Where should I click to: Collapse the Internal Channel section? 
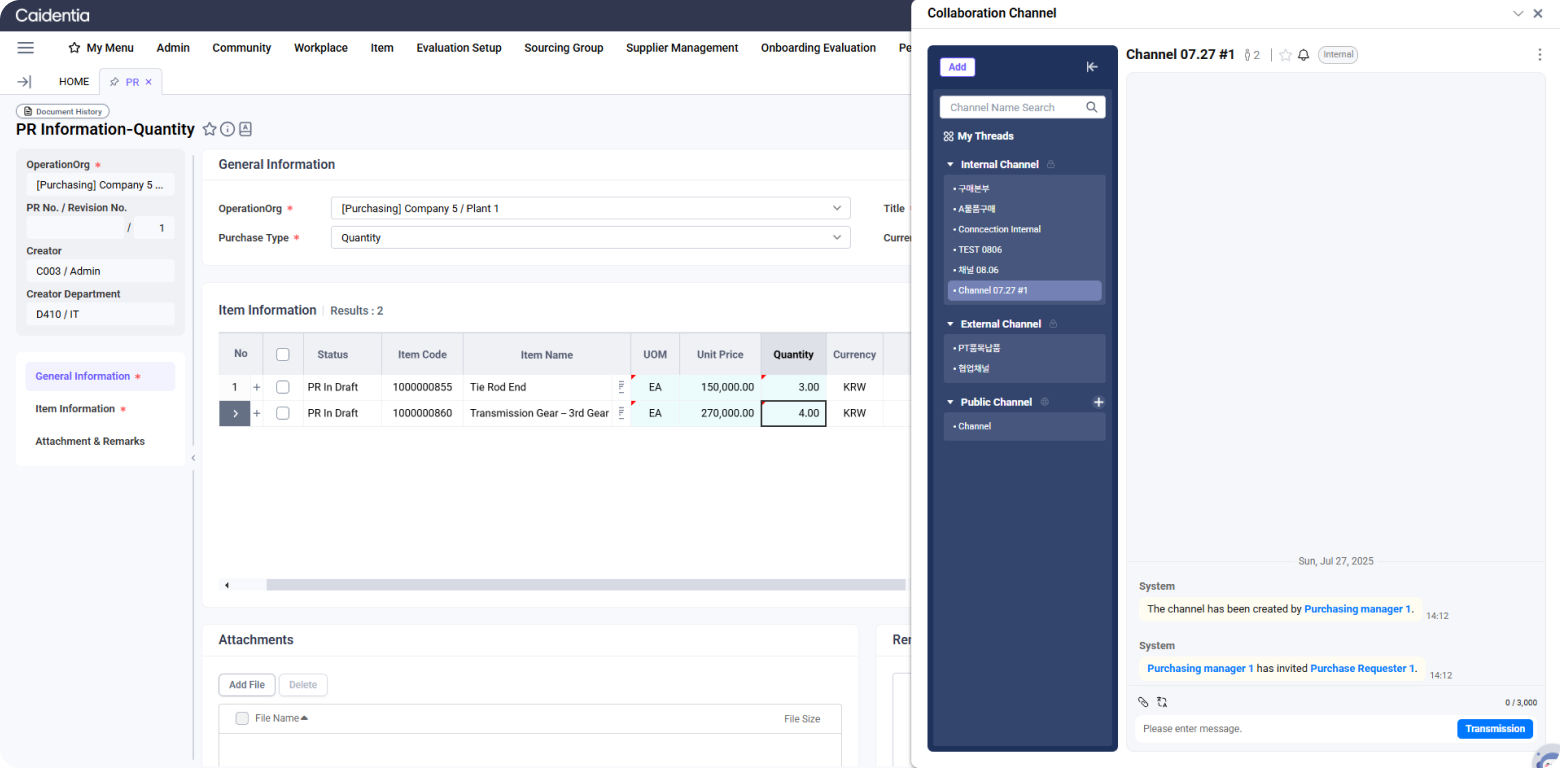[950, 164]
